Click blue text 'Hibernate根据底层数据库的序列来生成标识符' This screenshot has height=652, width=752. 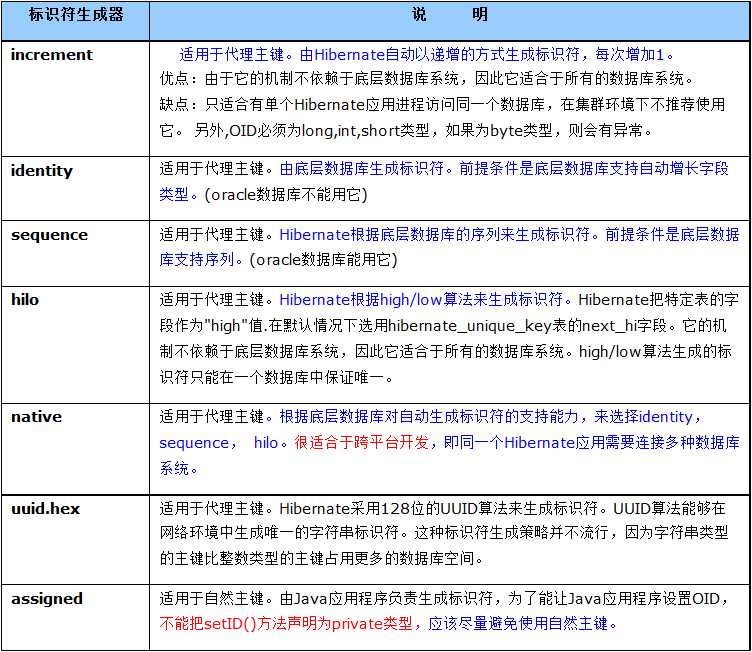(435, 235)
